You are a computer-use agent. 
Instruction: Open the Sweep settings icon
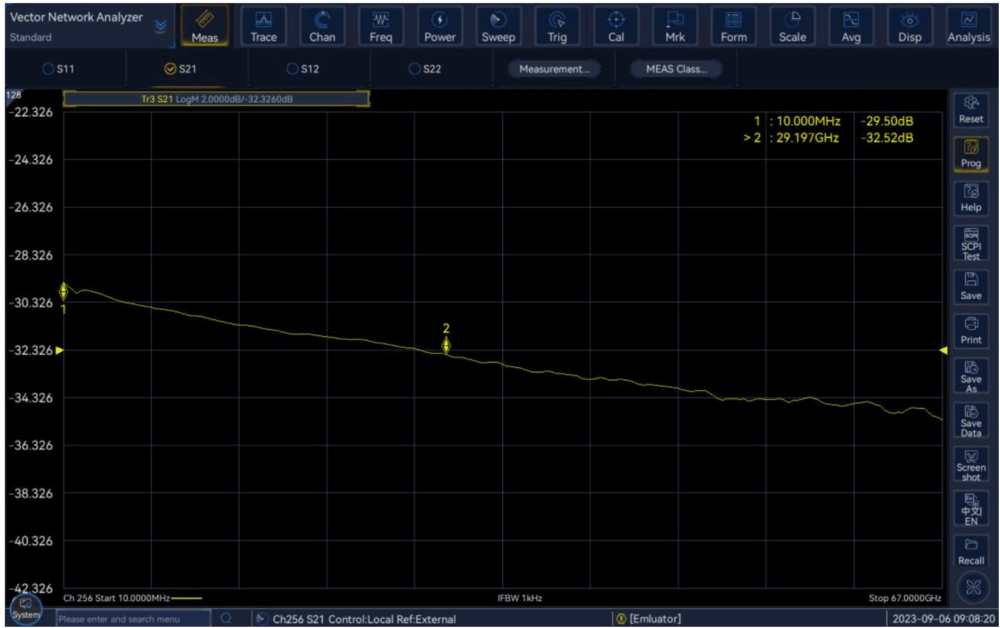498,26
